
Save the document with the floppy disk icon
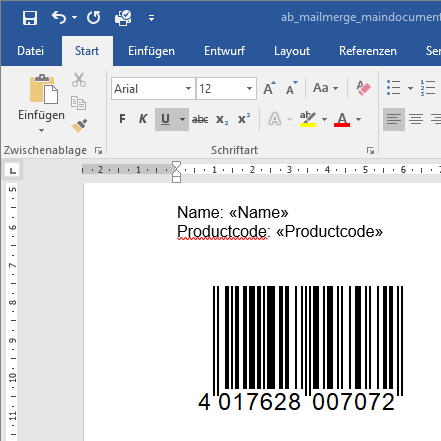(x=30, y=18)
